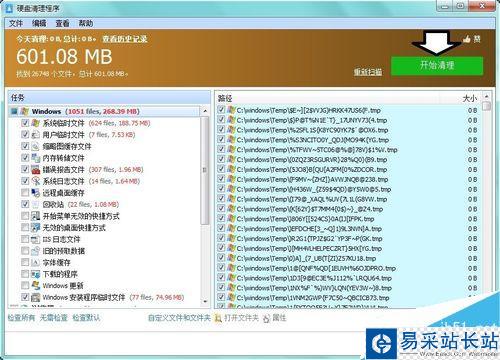Enable the Windows 更新 checkbox
This screenshot has width=500, height=360.
tap(25, 286)
